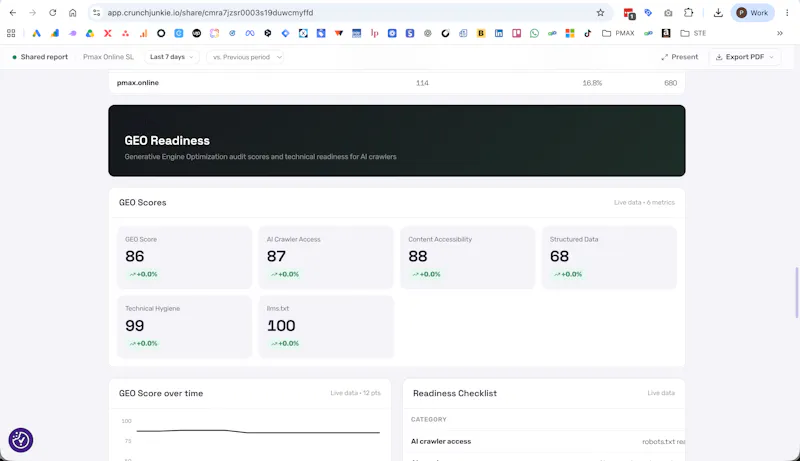Select the Technical Hygiene 99 card
The height and width of the screenshot is (461, 800).
click(185, 327)
